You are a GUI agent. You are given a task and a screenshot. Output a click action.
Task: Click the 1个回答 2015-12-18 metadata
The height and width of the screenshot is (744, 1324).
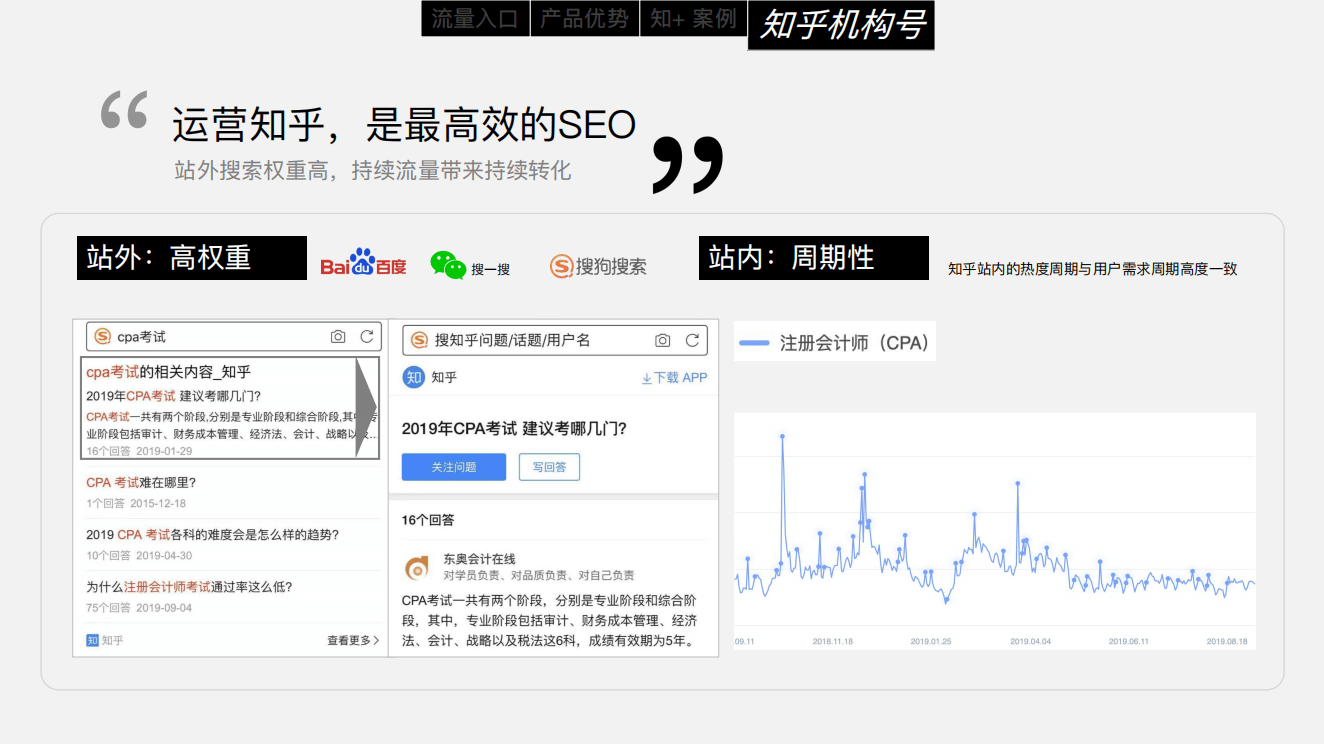tap(136, 504)
